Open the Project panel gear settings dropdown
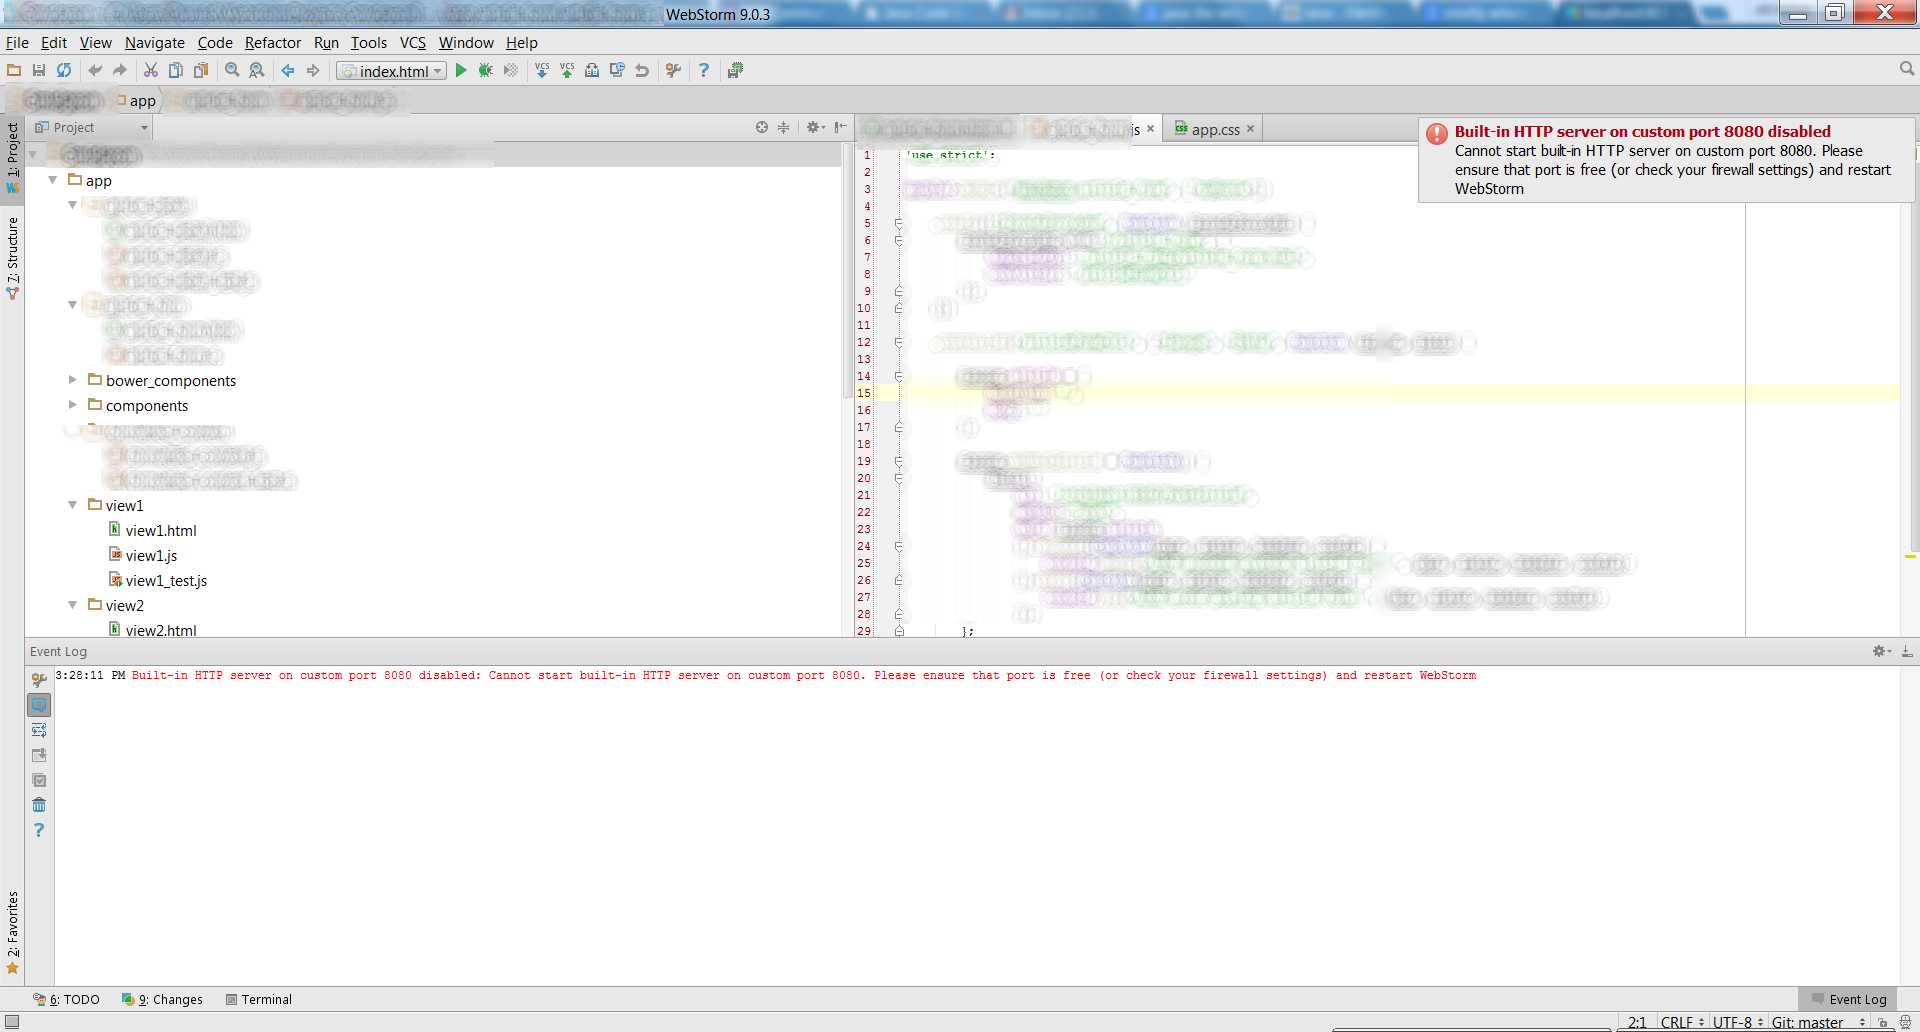 (x=816, y=127)
